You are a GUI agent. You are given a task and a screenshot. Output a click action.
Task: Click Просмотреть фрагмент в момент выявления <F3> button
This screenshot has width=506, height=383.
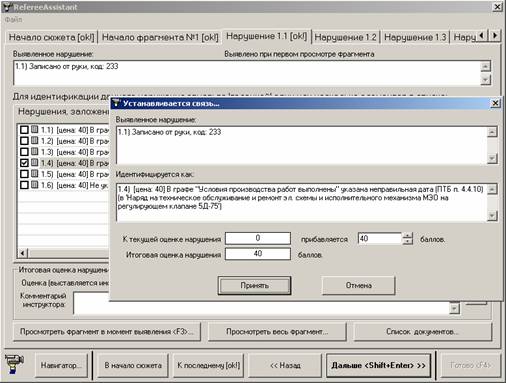tap(107, 332)
